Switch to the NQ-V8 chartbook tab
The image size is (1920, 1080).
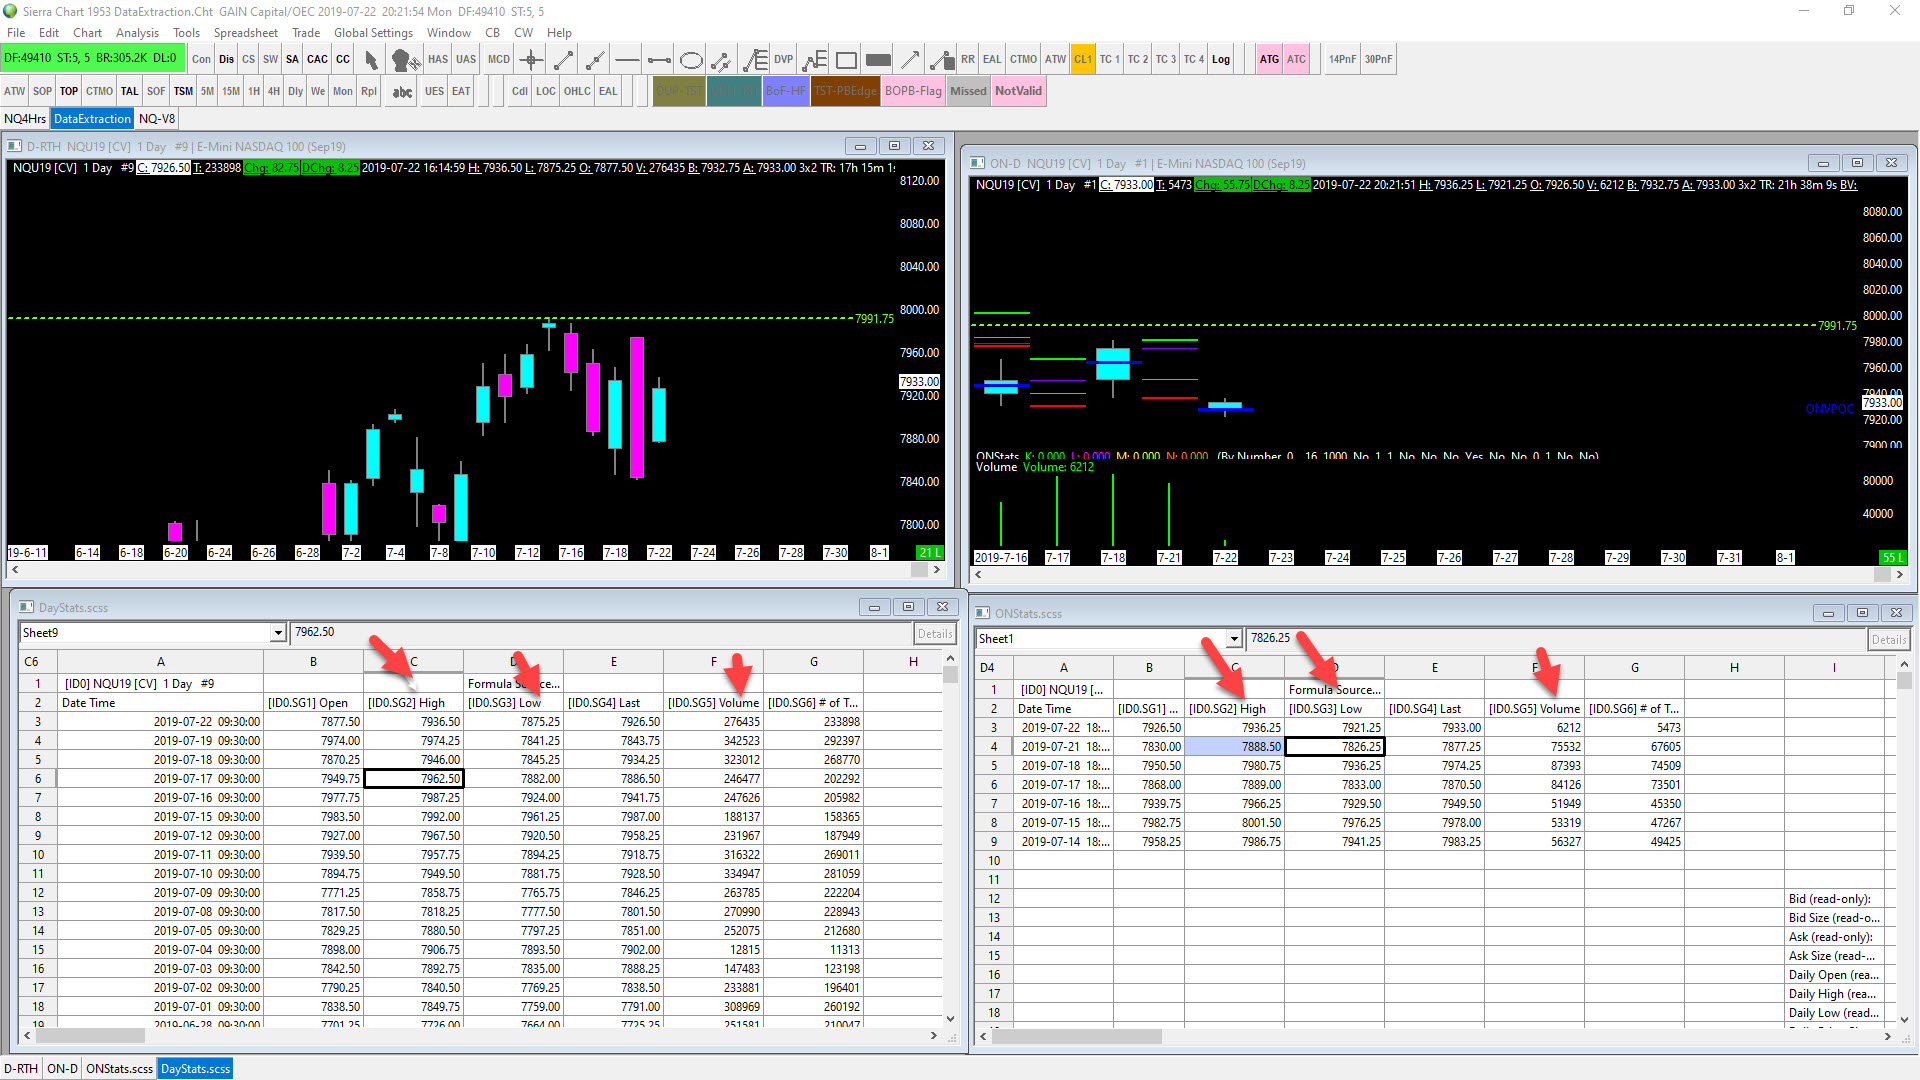tap(157, 119)
